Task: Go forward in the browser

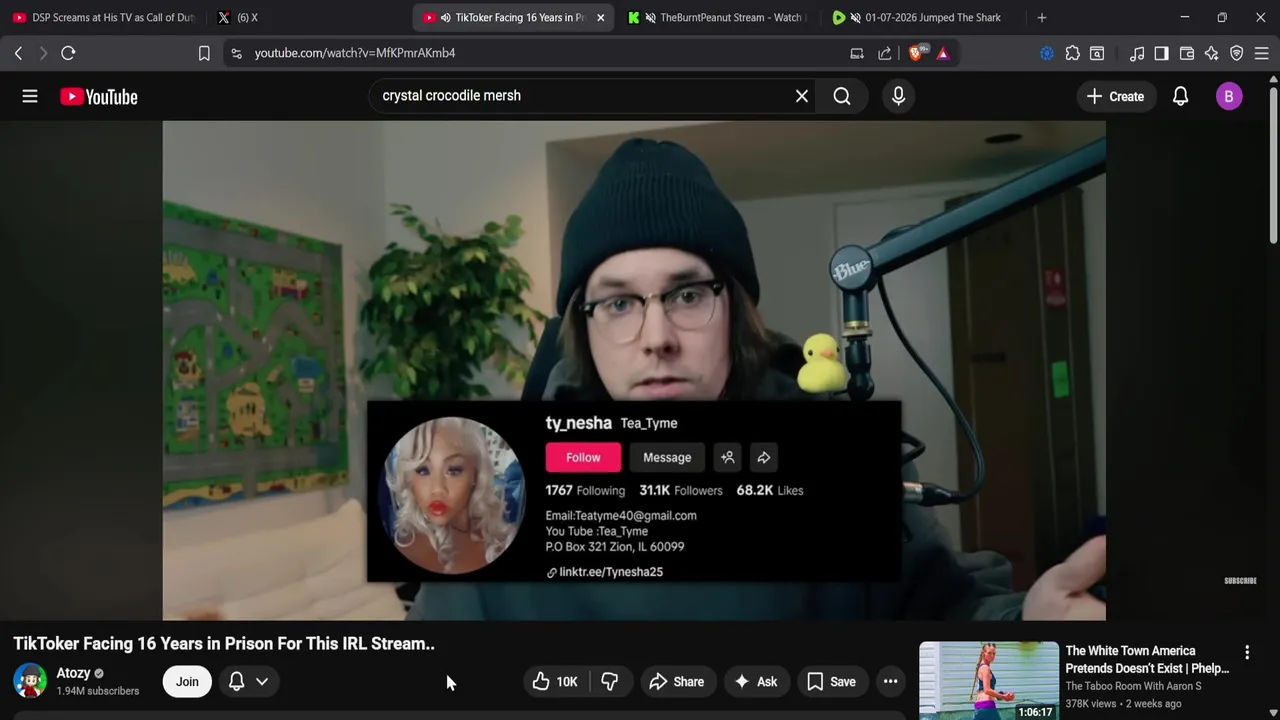Action: (43, 53)
